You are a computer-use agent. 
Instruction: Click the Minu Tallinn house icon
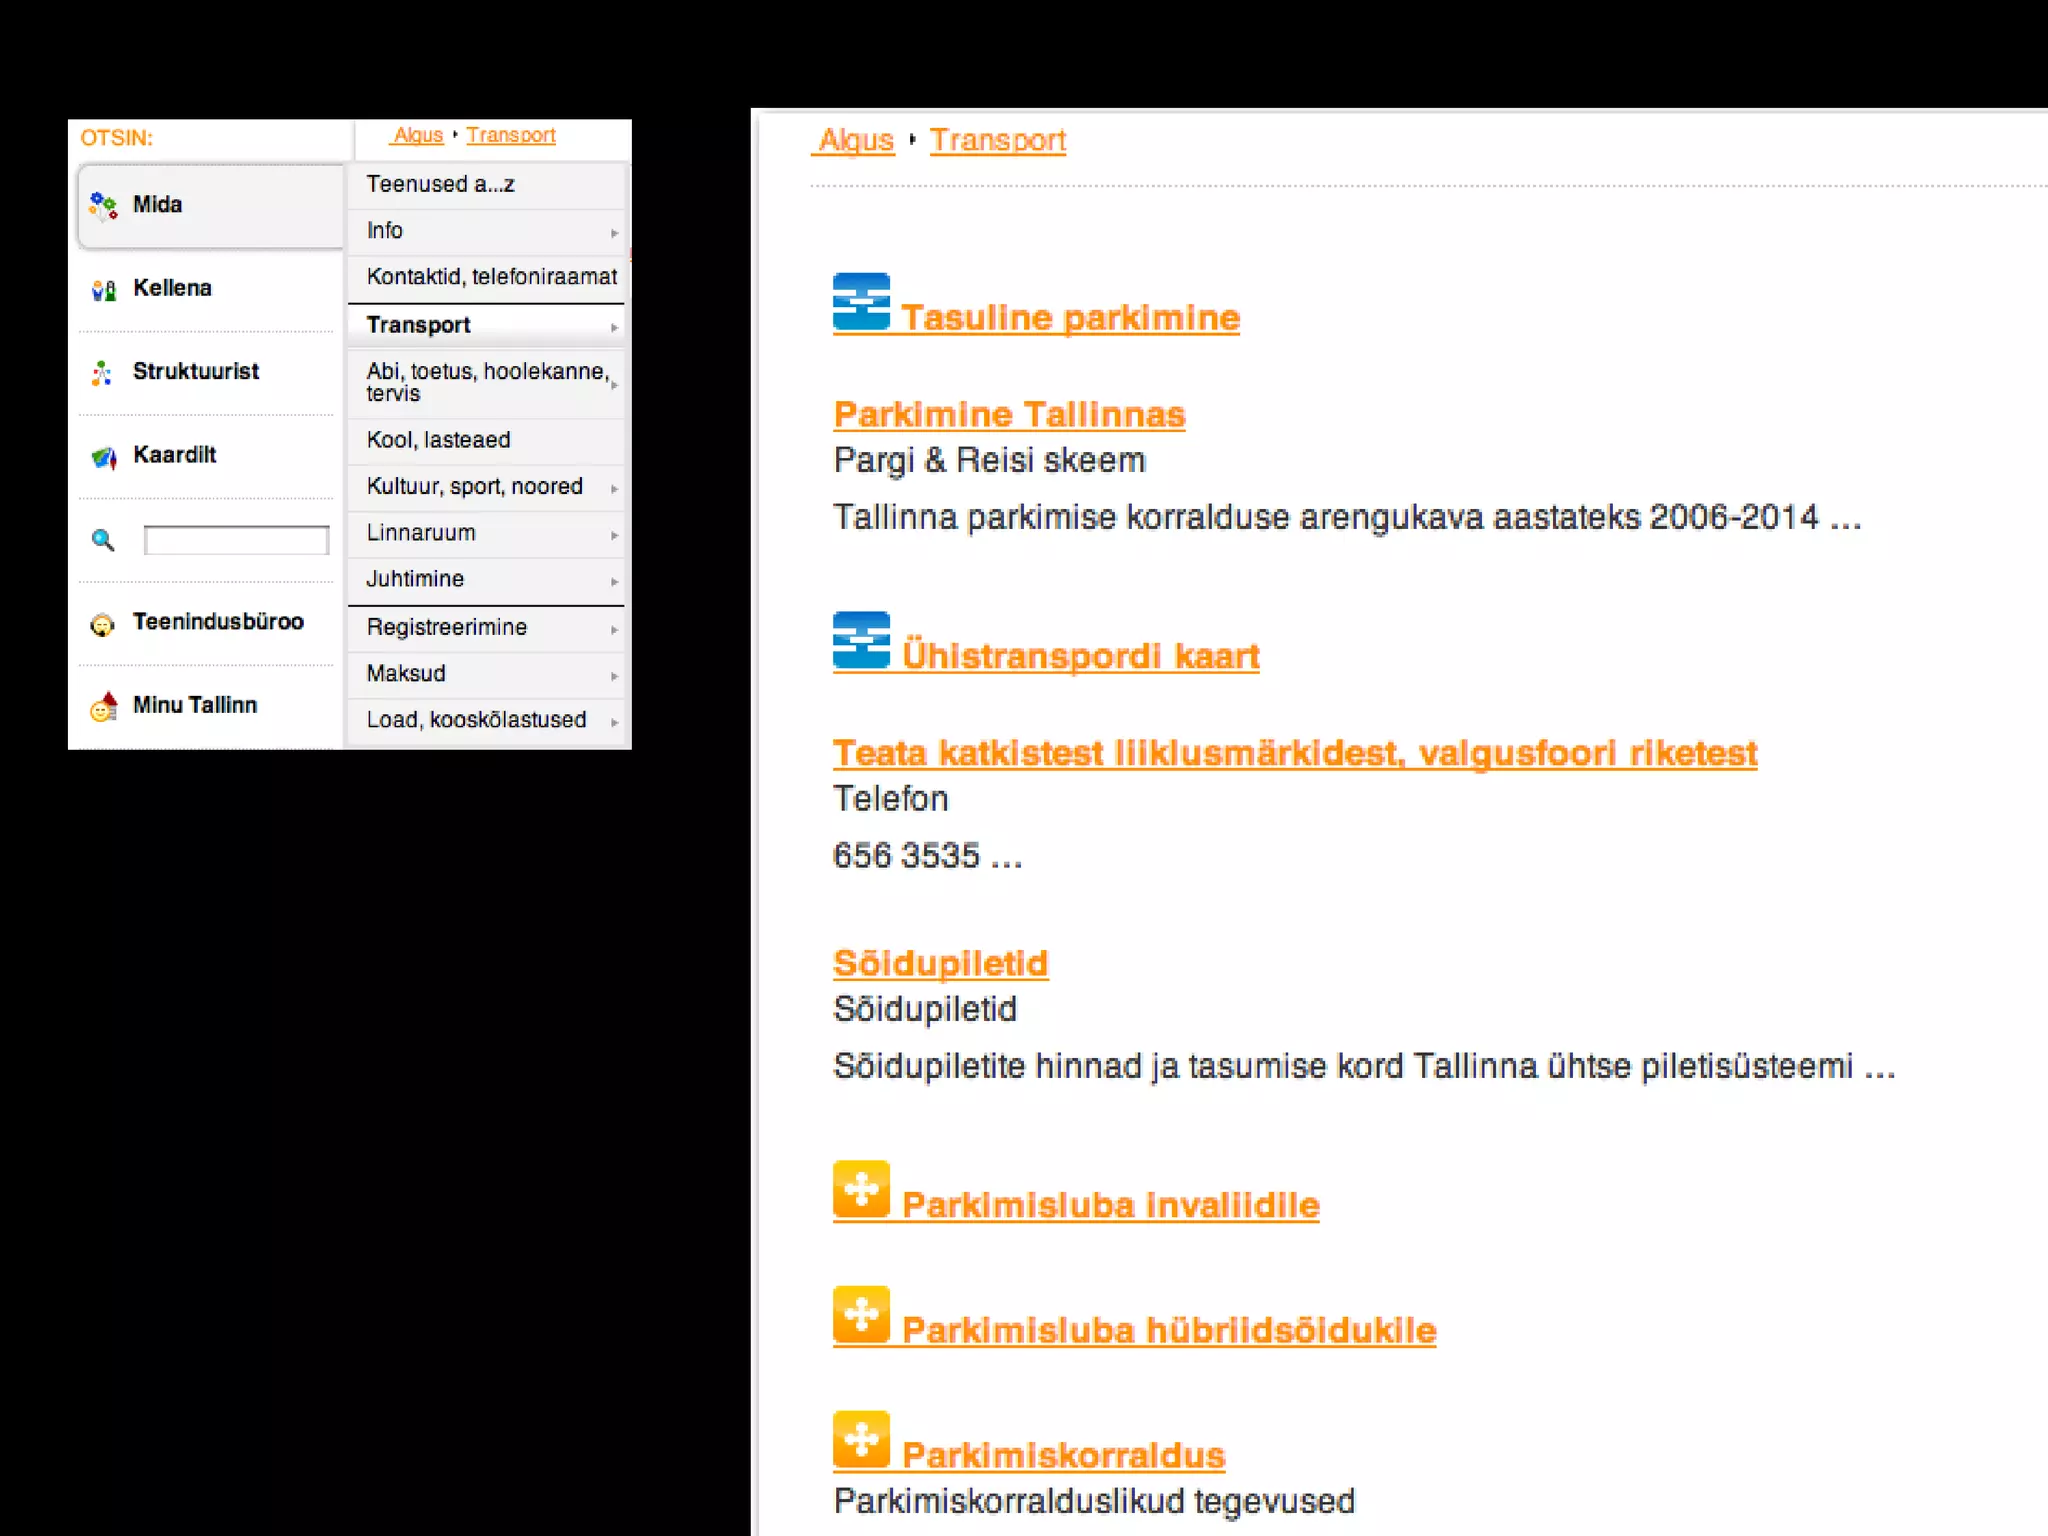coord(103,707)
